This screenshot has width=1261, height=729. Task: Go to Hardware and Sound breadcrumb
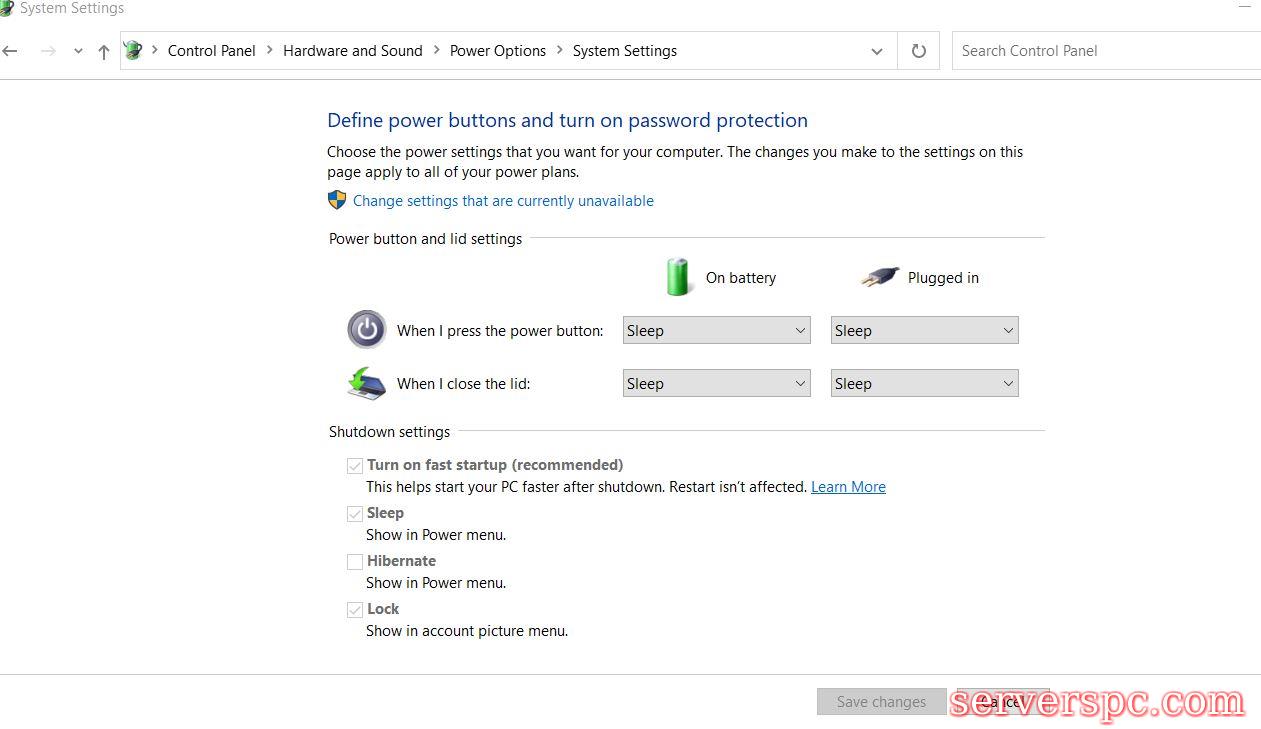tap(352, 51)
